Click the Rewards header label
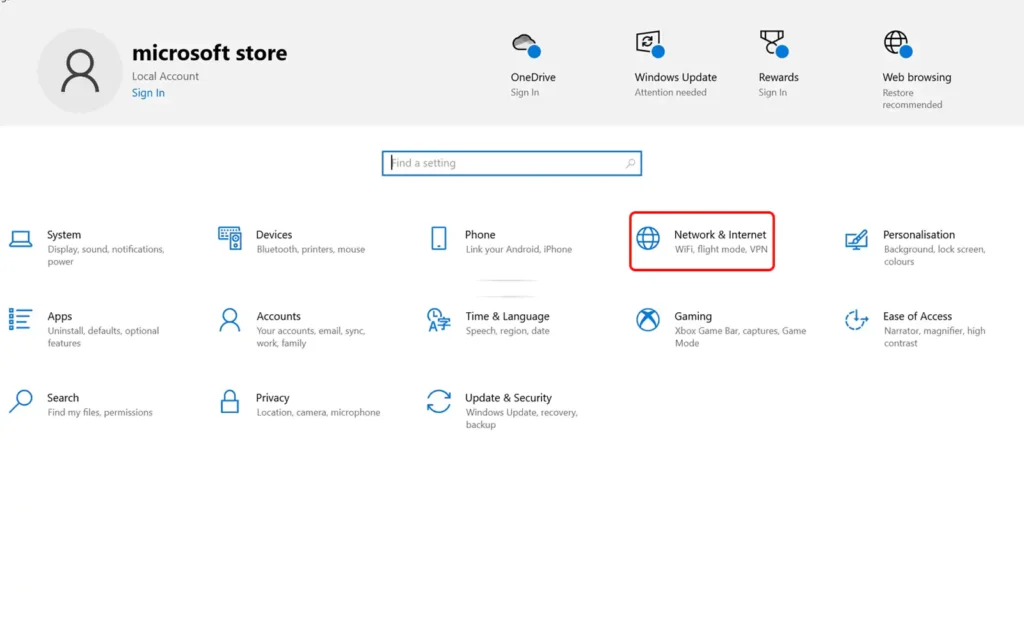The image size is (1024, 640). pos(778,77)
